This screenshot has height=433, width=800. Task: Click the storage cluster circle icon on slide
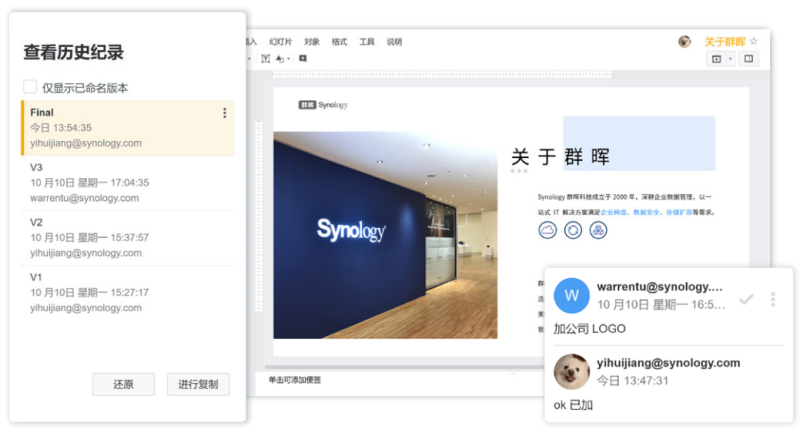[x=598, y=230]
